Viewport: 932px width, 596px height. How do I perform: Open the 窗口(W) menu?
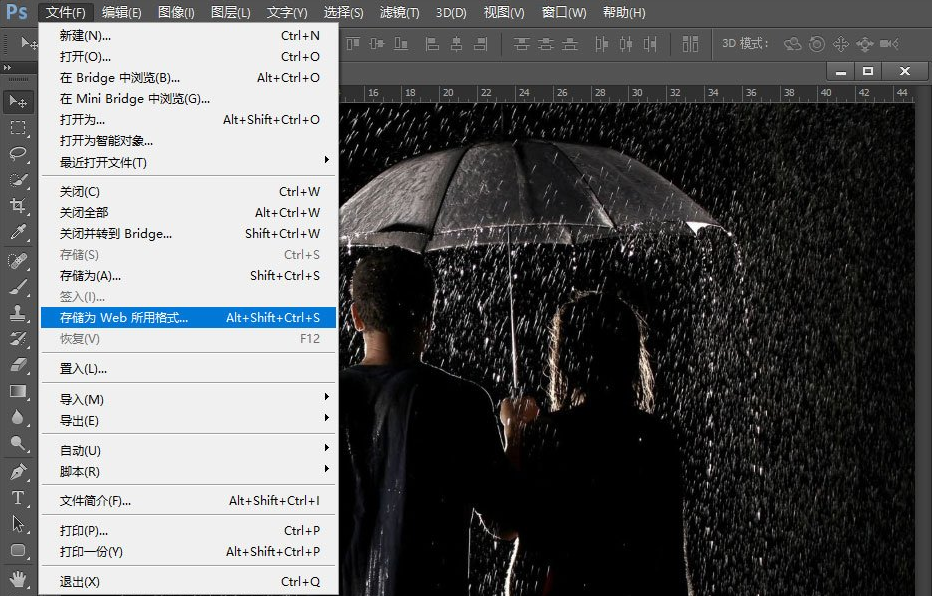[564, 12]
